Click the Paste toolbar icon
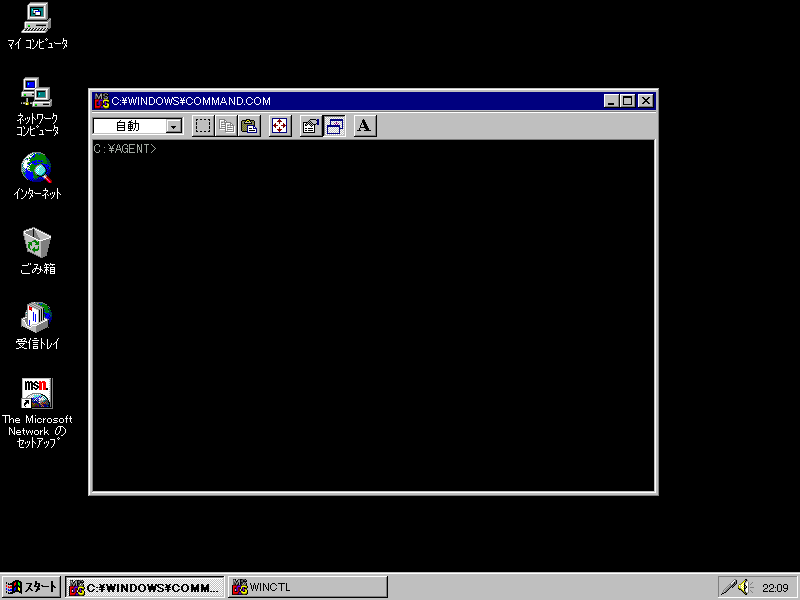The width and height of the screenshot is (800, 600). (x=249, y=126)
